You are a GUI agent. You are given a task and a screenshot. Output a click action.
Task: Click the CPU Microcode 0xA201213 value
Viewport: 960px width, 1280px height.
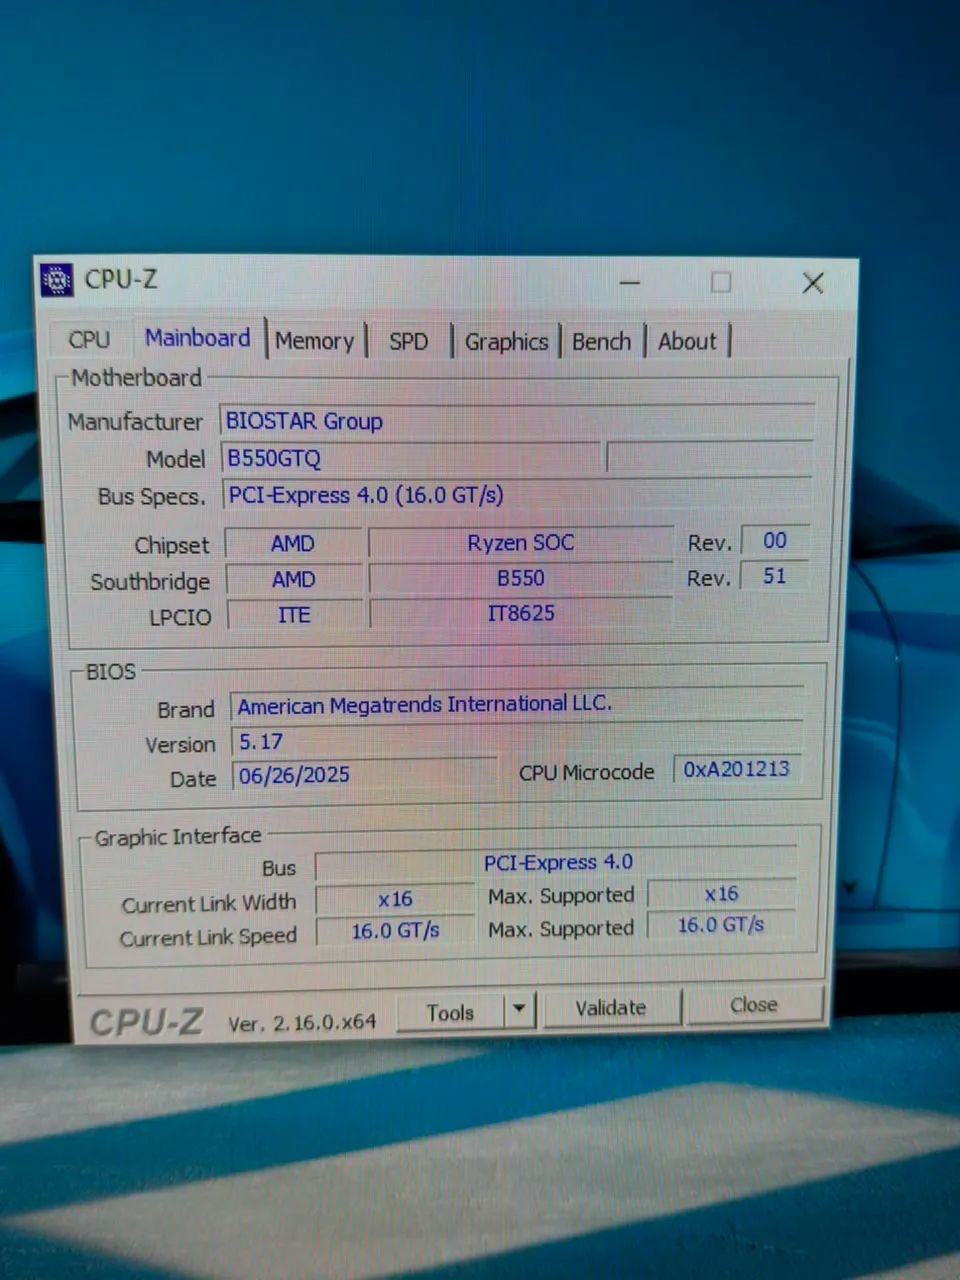(737, 769)
